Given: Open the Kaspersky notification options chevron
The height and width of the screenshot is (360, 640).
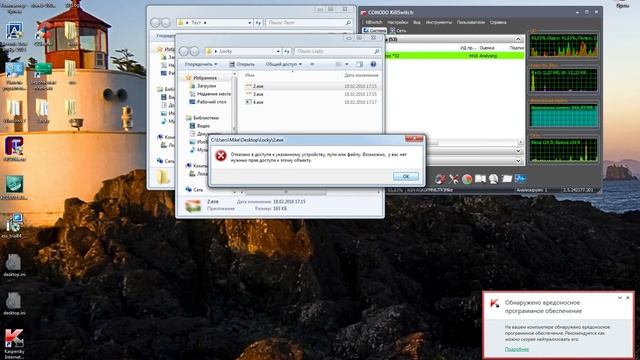Looking at the screenshot, I should 620,298.
